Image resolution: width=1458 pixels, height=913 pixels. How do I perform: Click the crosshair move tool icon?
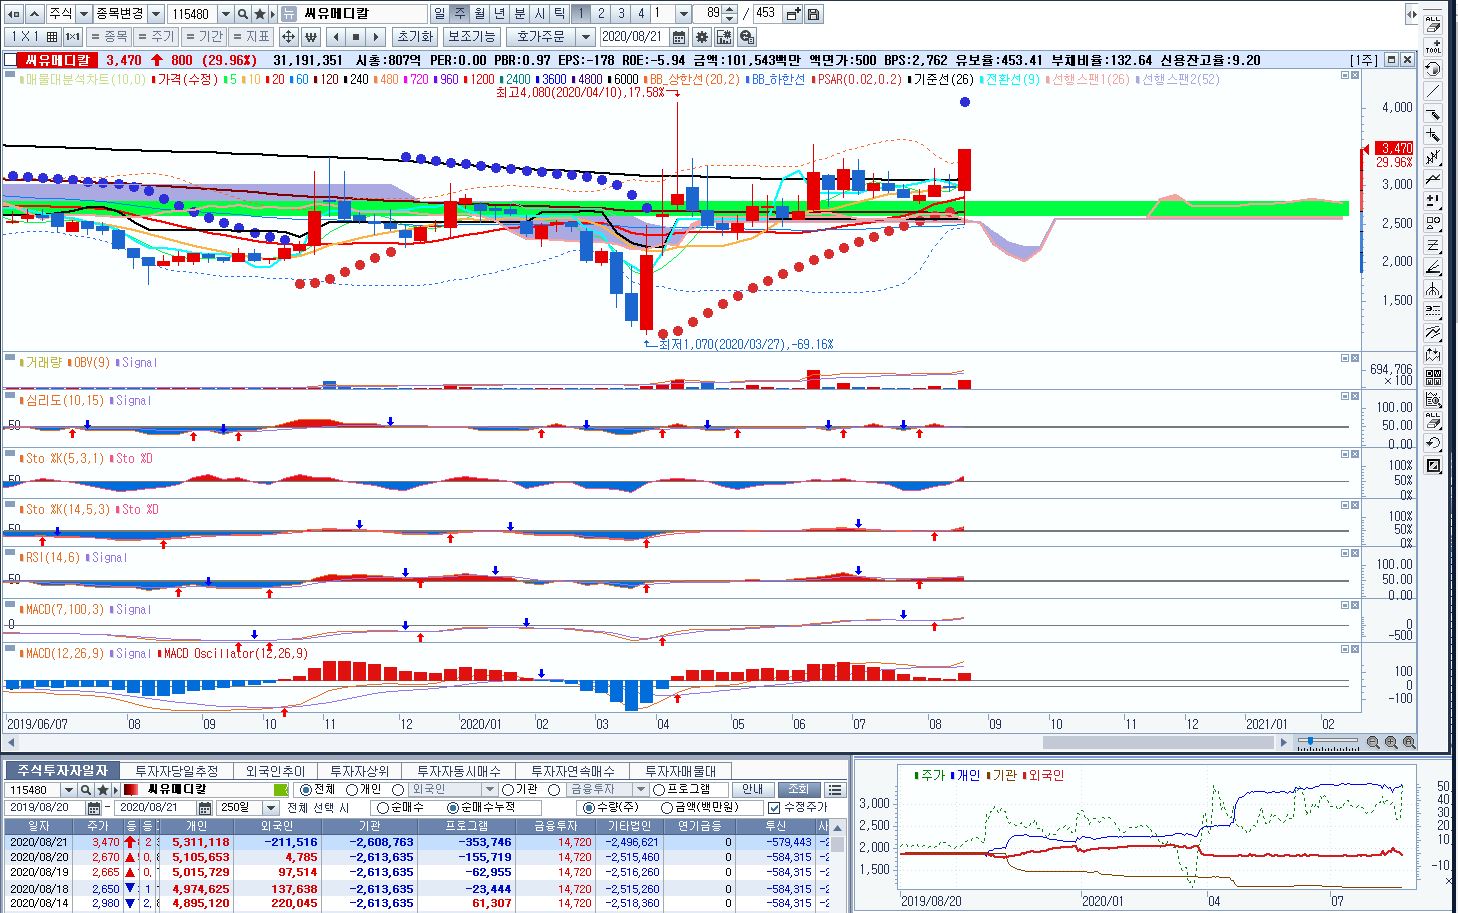point(288,37)
